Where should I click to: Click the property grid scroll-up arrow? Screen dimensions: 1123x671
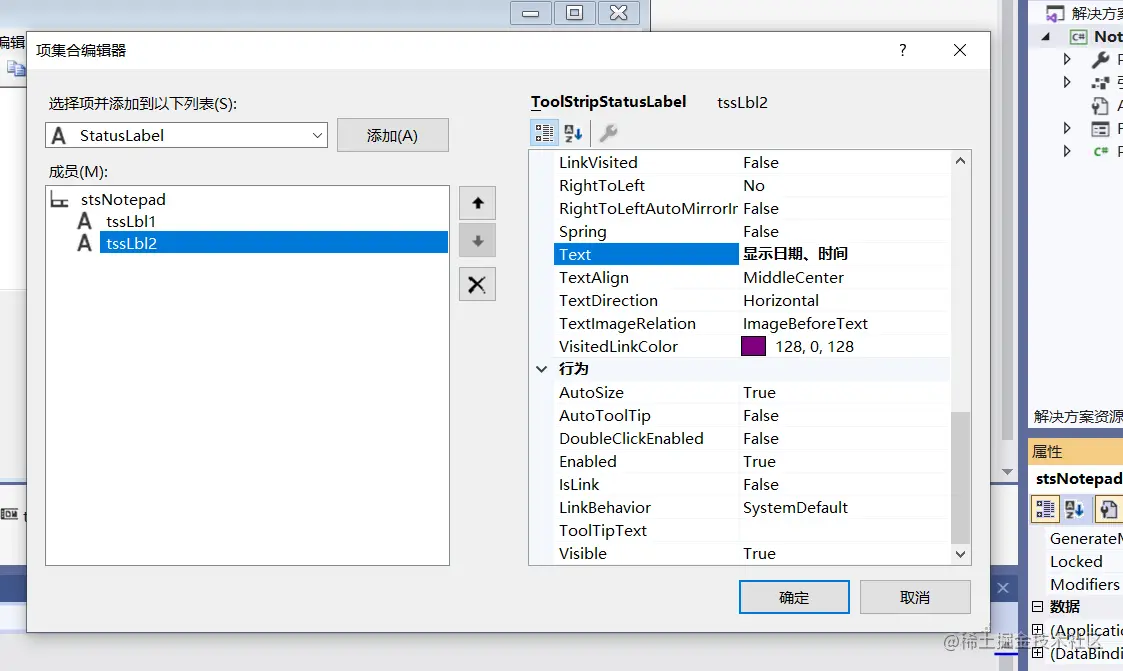(960, 161)
